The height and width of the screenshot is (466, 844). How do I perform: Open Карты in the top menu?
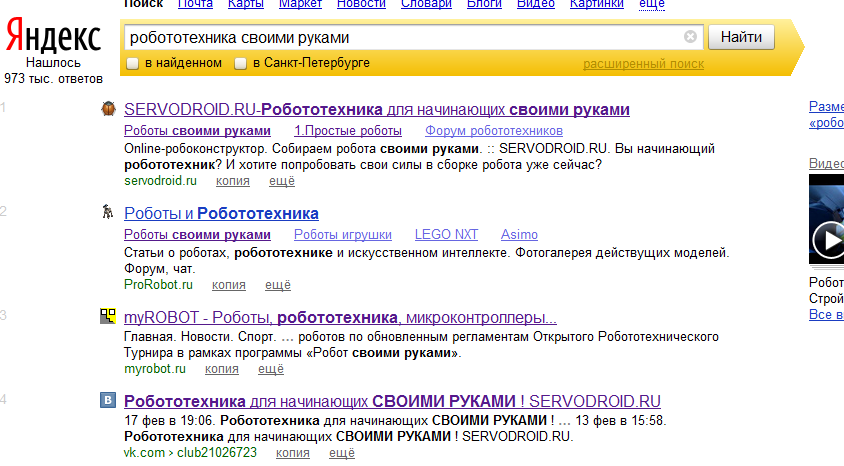click(245, 4)
